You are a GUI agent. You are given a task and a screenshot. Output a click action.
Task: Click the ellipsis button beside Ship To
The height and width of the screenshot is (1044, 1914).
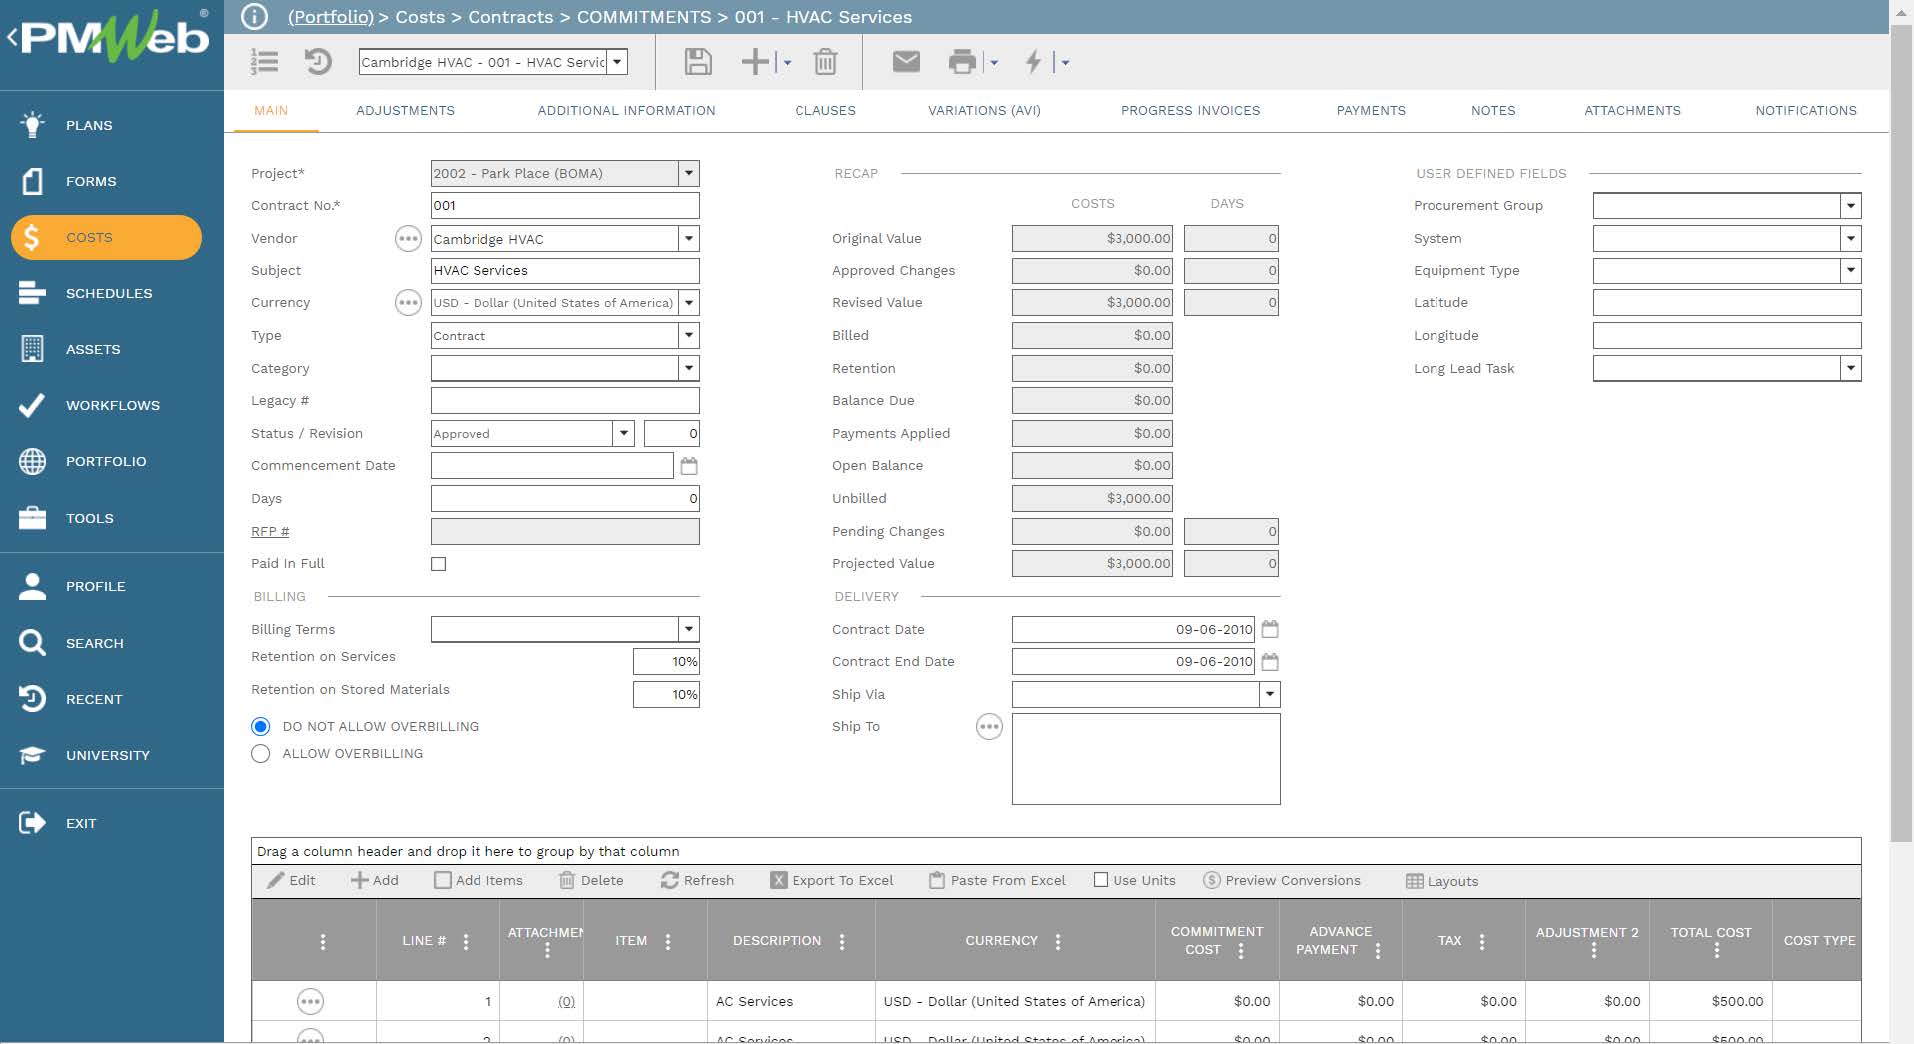[989, 727]
